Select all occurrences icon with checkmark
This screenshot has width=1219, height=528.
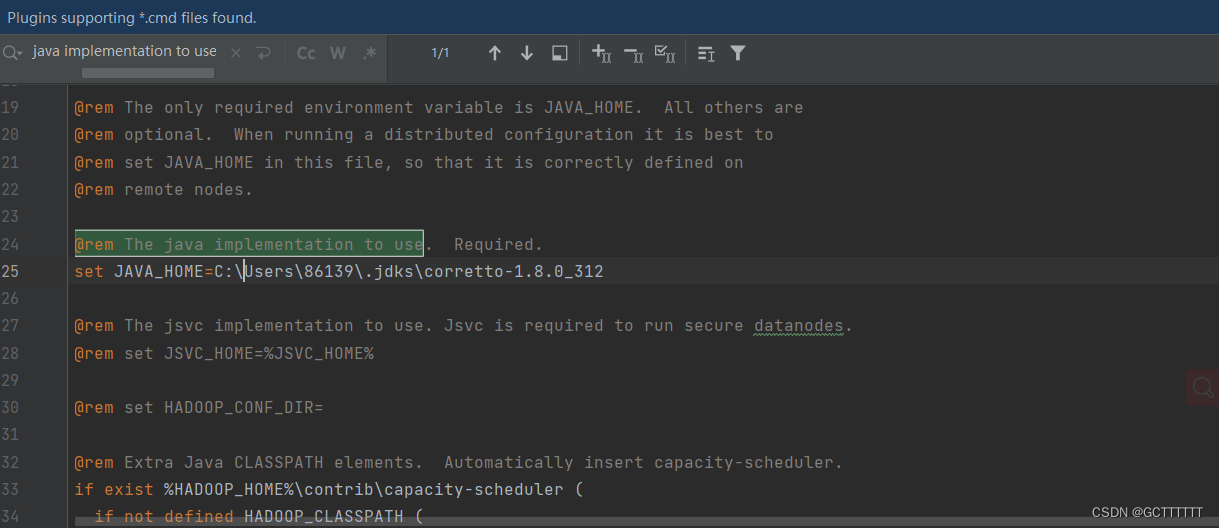[665, 53]
